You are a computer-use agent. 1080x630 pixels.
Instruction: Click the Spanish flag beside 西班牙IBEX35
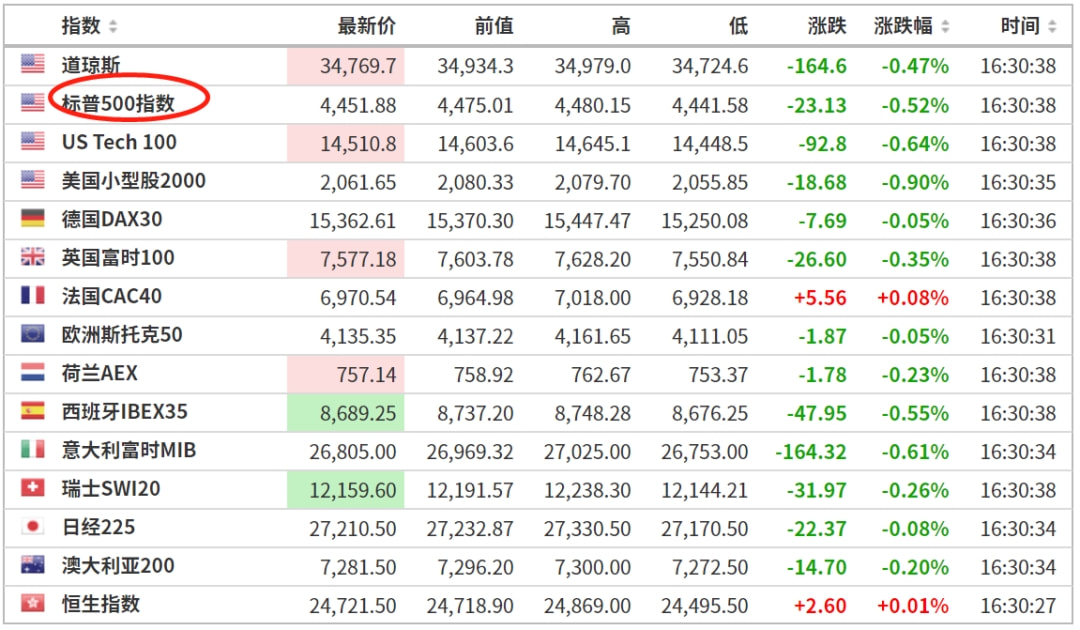[x=32, y=411]
